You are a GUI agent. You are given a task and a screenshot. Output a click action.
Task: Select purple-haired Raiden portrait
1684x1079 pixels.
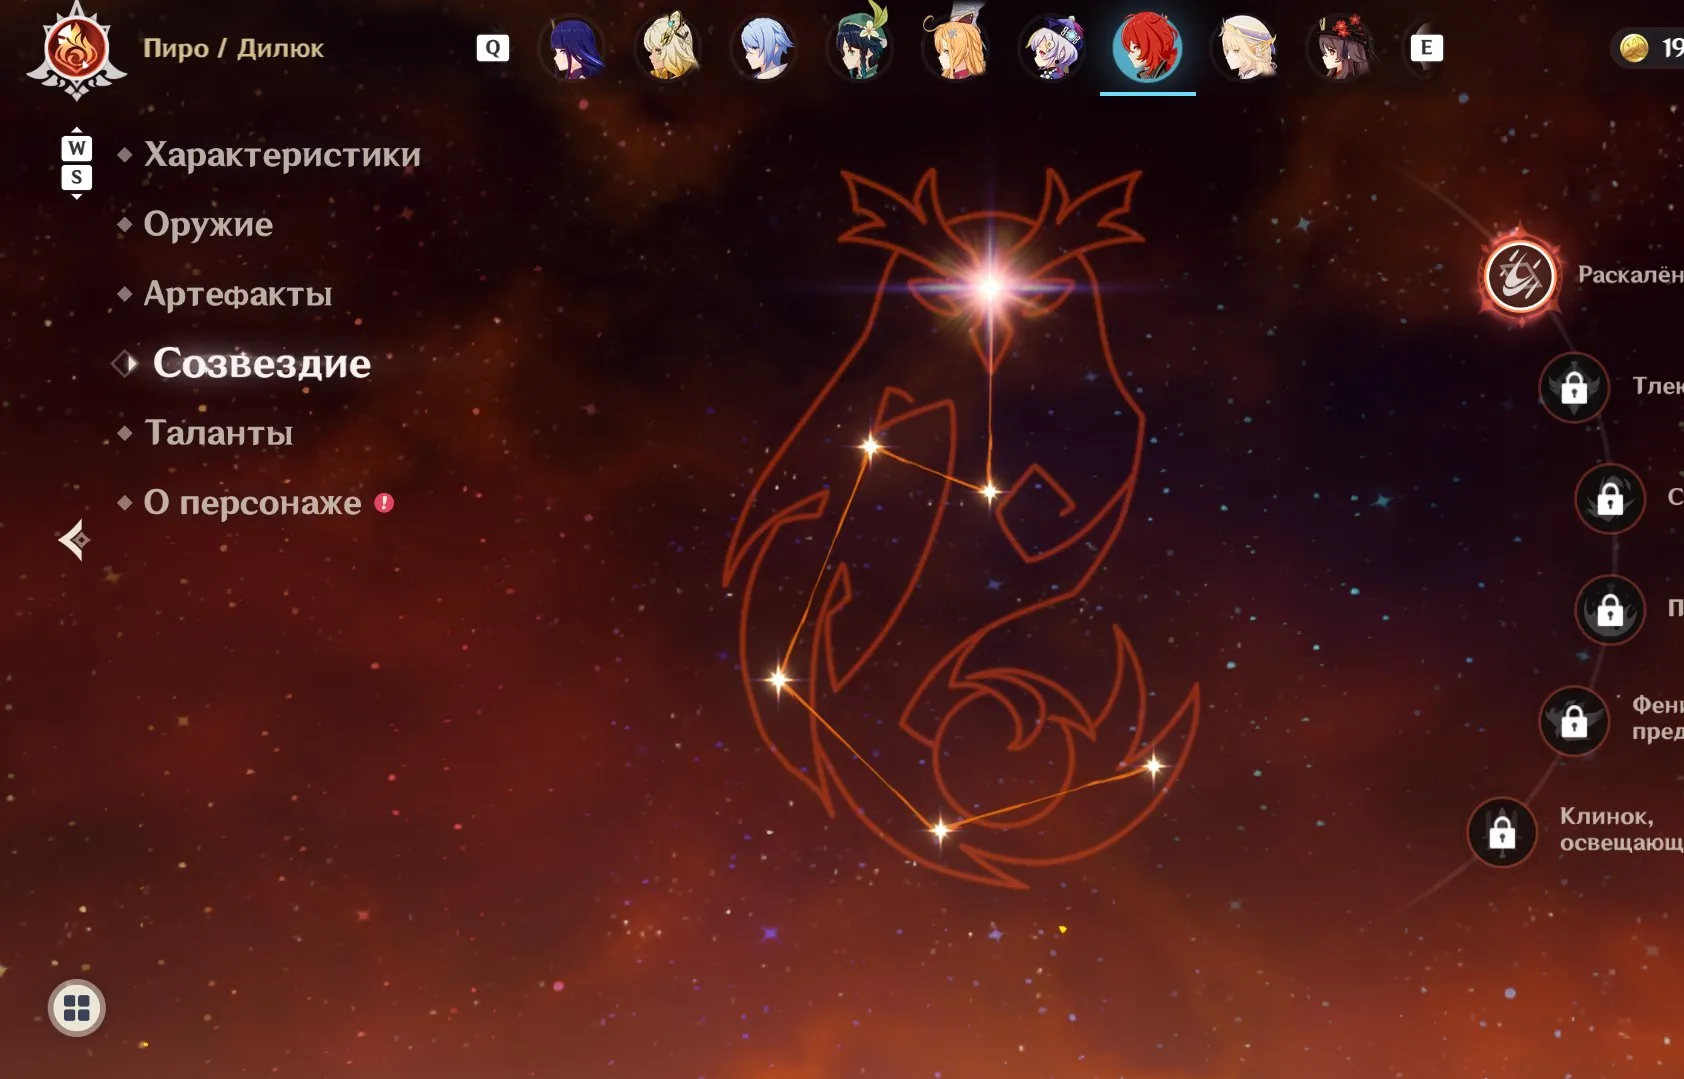[572, 48]
